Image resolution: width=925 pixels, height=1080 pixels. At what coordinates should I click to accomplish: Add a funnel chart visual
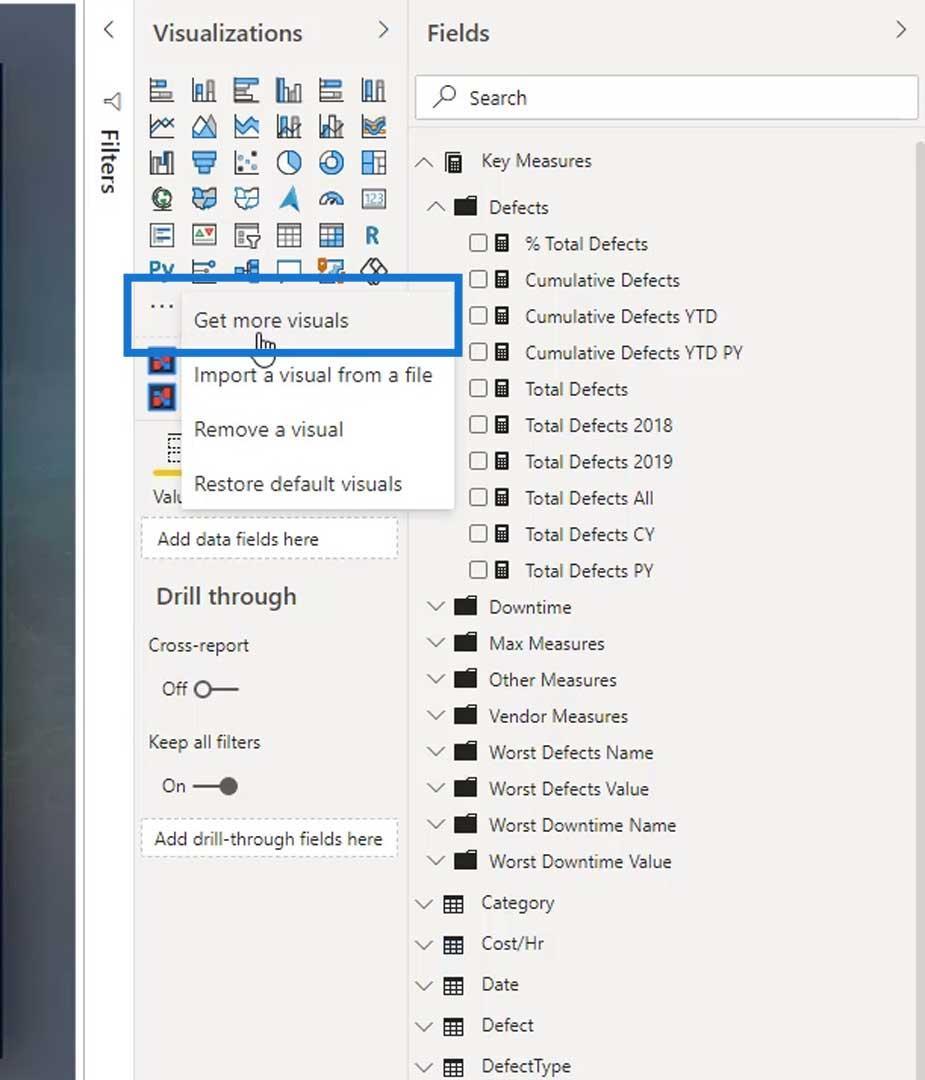coord(204,163)
